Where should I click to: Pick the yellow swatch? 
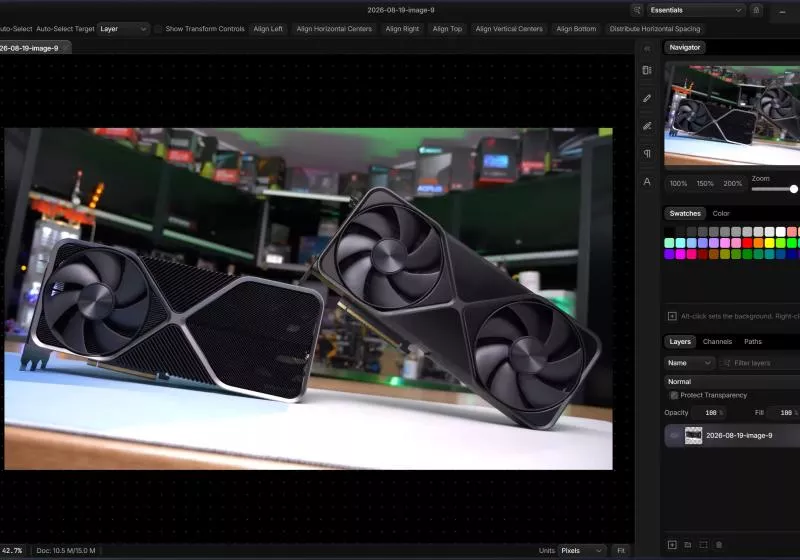pyautogui.click(x=769, y=243)
